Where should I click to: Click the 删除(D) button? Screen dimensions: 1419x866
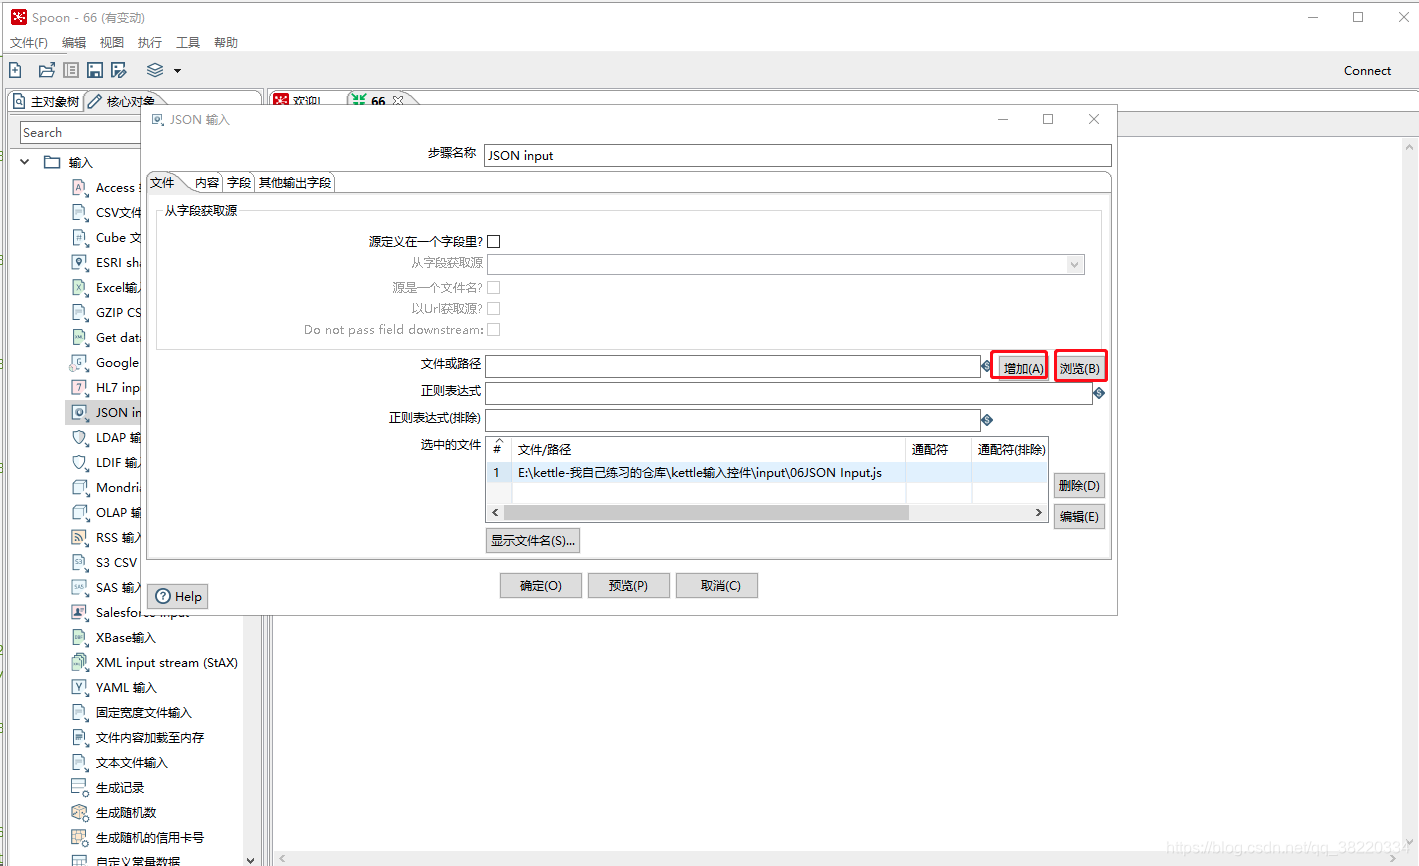tap(1079, 486)
